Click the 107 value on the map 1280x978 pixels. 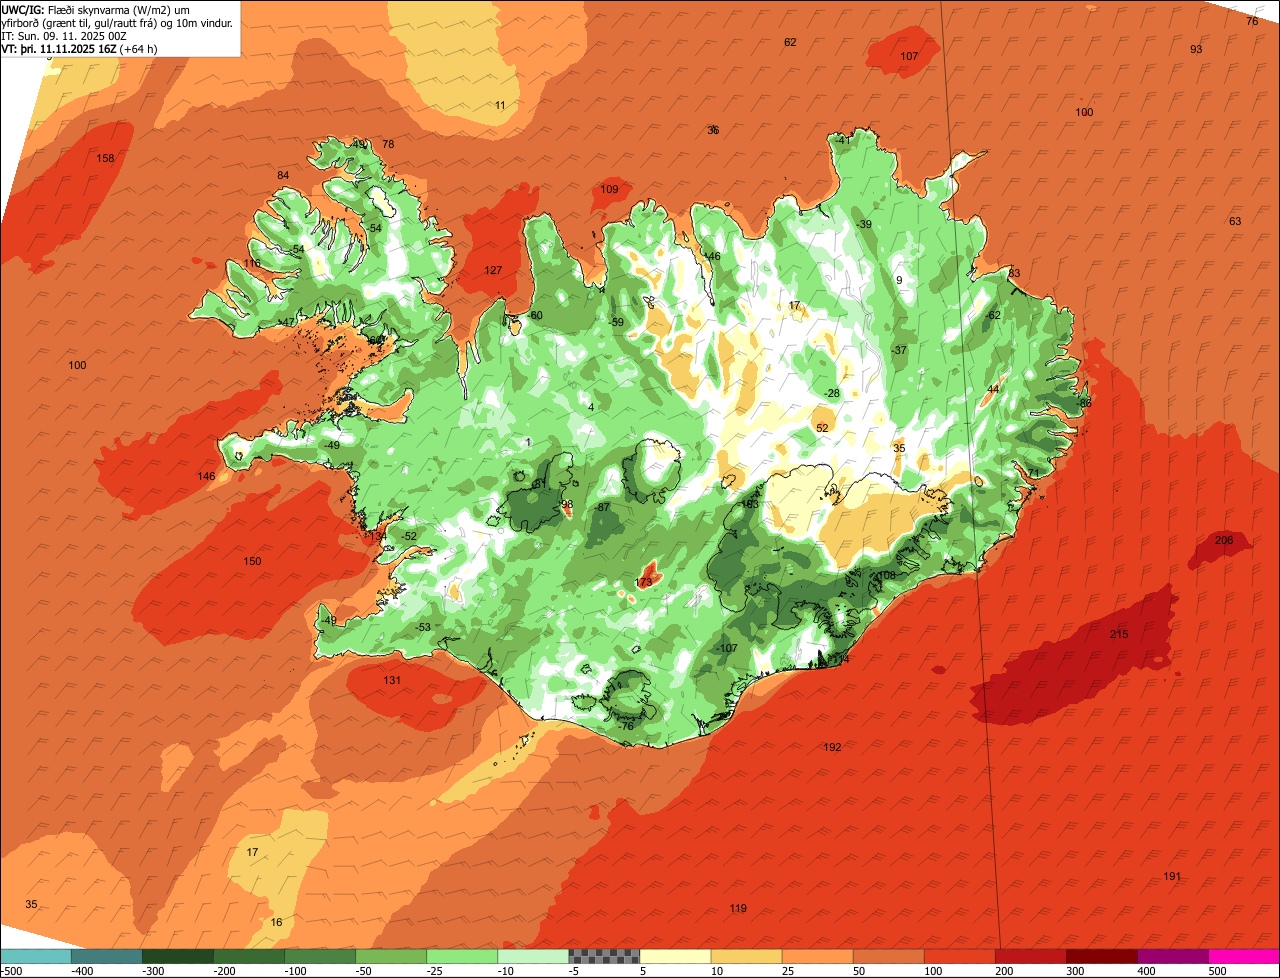pos(909,56)
